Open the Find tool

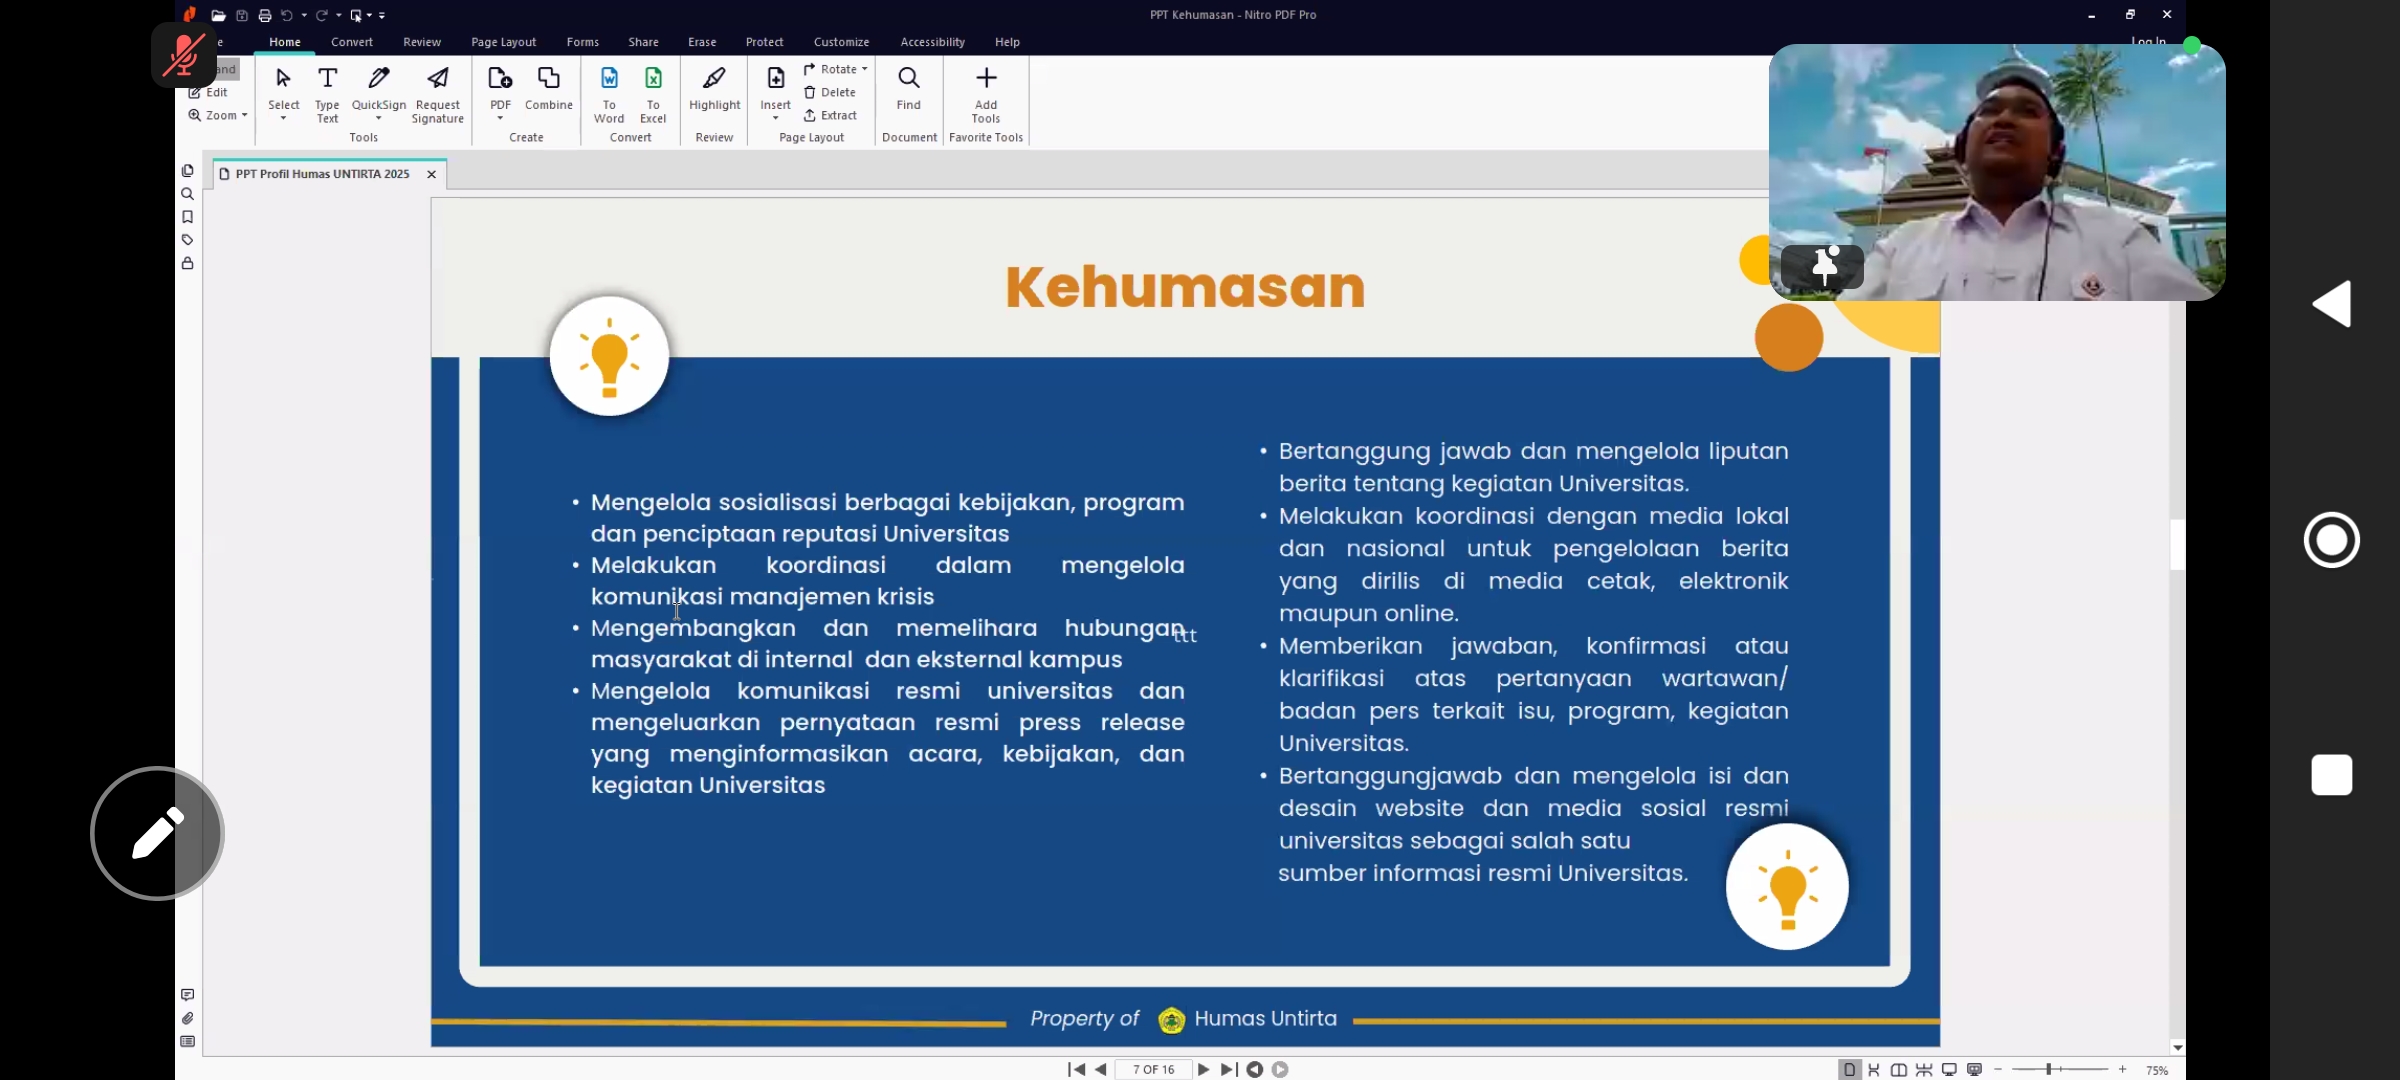click(x=908, y=88)
